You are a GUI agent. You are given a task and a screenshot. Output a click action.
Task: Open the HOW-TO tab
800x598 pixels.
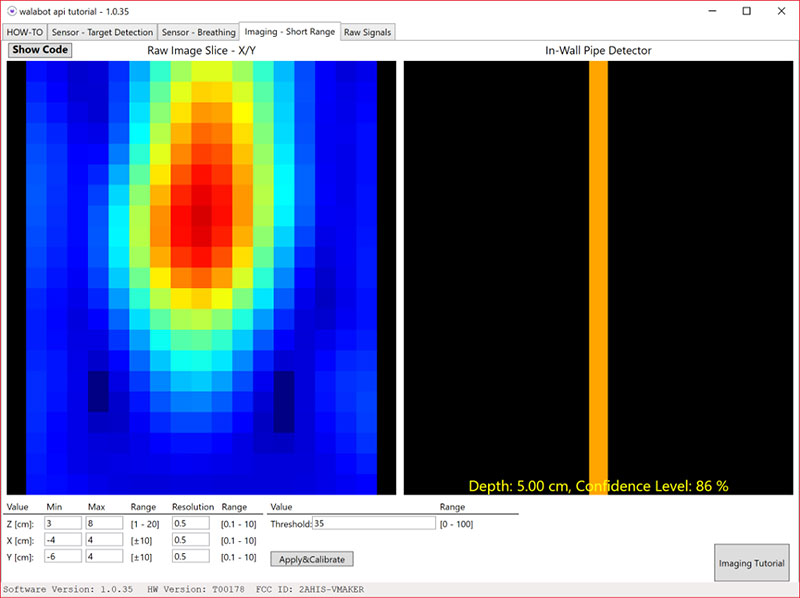click(x=25, y=32)
